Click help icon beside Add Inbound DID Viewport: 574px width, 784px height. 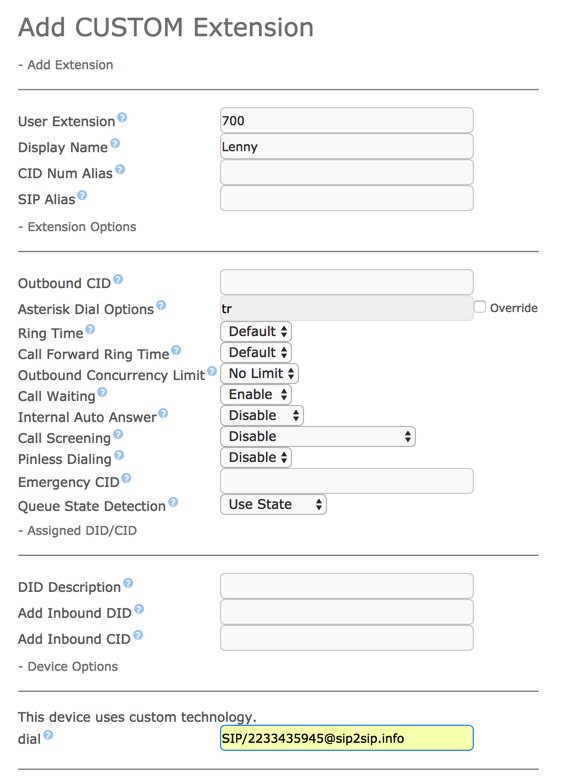139,609
